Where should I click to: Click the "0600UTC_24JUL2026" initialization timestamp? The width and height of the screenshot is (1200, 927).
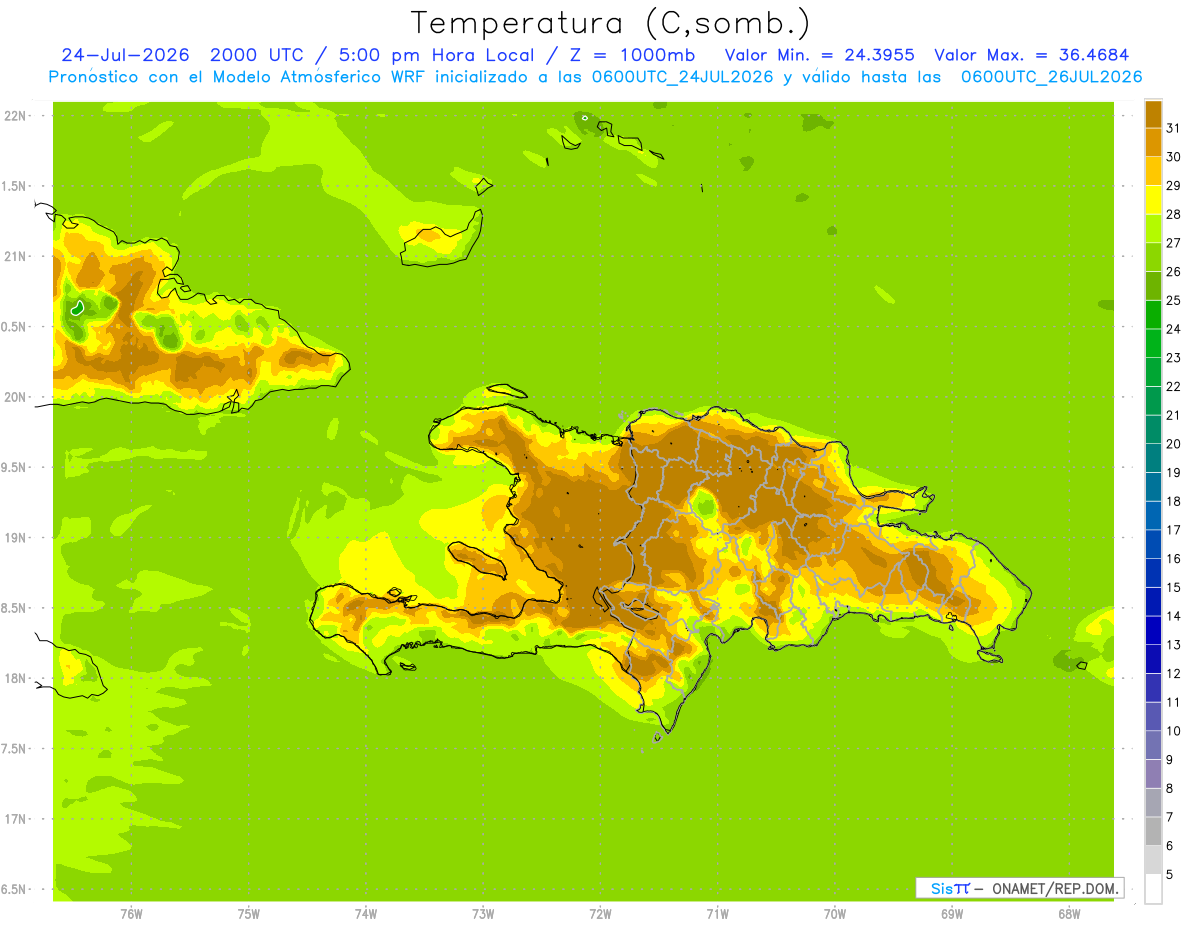[682, 77]
